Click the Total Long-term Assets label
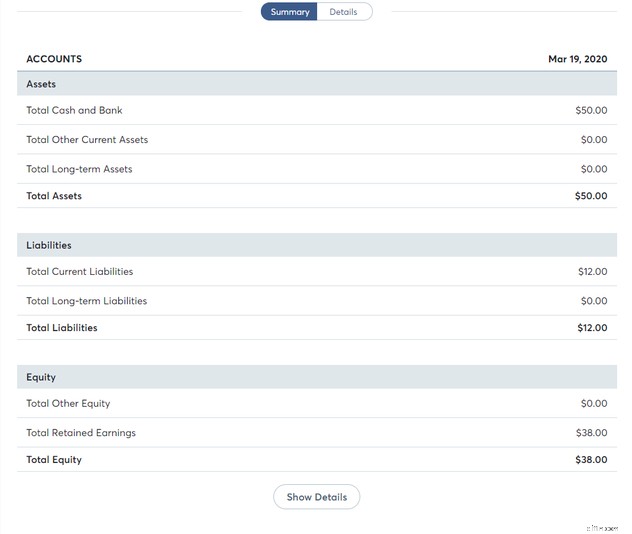This screenshot has height=534, width=632. click(79, 169)
